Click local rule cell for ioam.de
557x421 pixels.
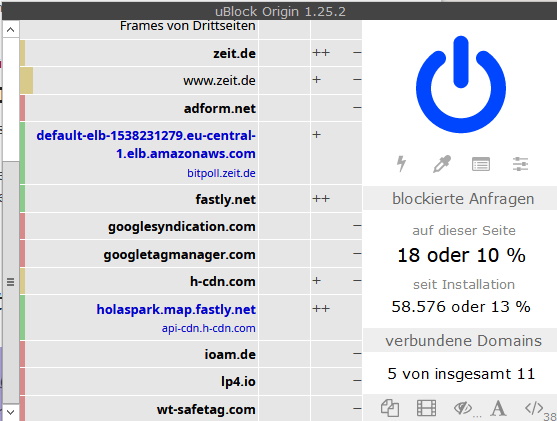click(336, 354)
